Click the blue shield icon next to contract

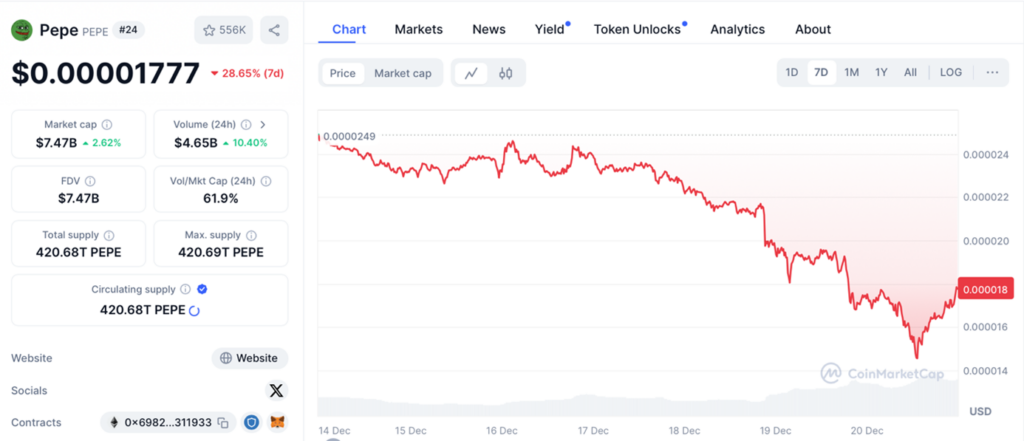(252, 423)
